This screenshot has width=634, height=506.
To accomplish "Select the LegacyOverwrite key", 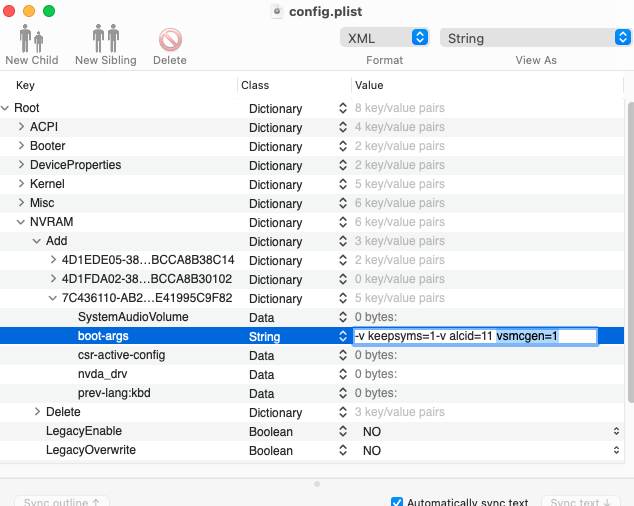I will [x=91, y=450].
